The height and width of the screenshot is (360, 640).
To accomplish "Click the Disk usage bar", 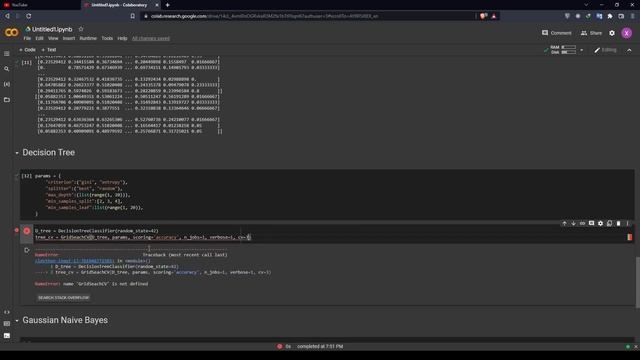I will [569, 52].
